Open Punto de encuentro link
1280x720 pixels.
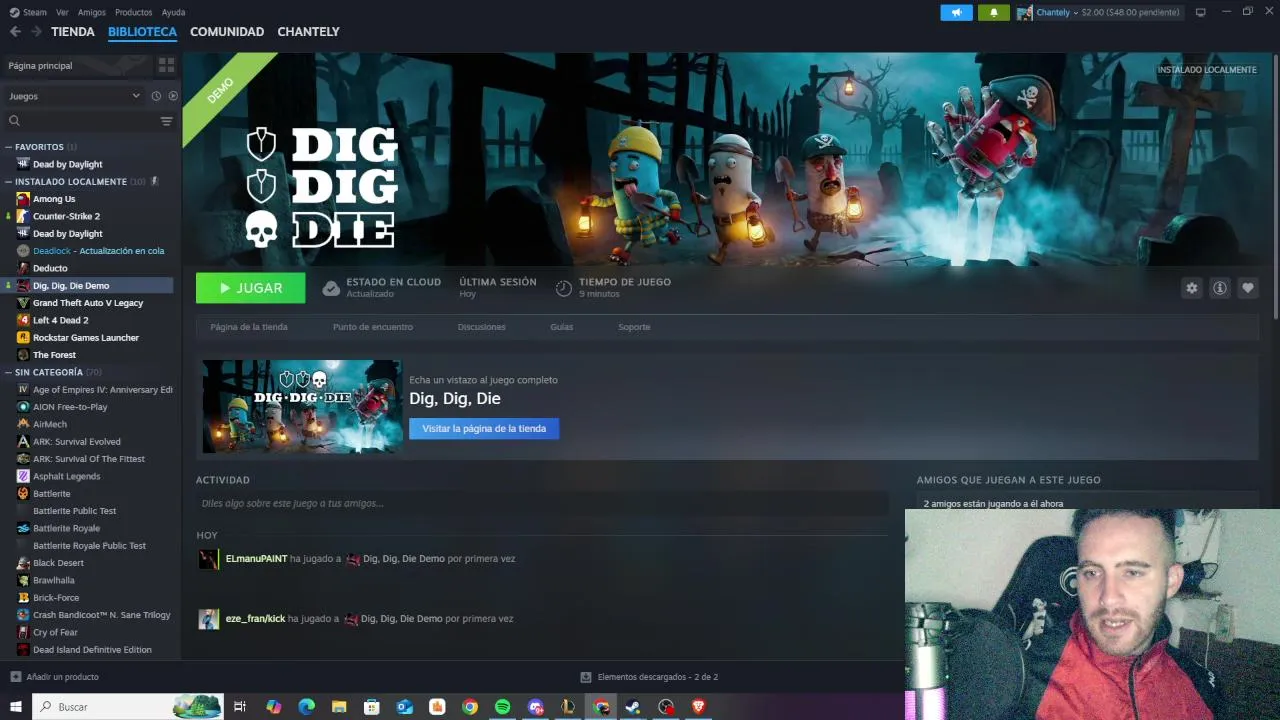click(x=372, y=327)
